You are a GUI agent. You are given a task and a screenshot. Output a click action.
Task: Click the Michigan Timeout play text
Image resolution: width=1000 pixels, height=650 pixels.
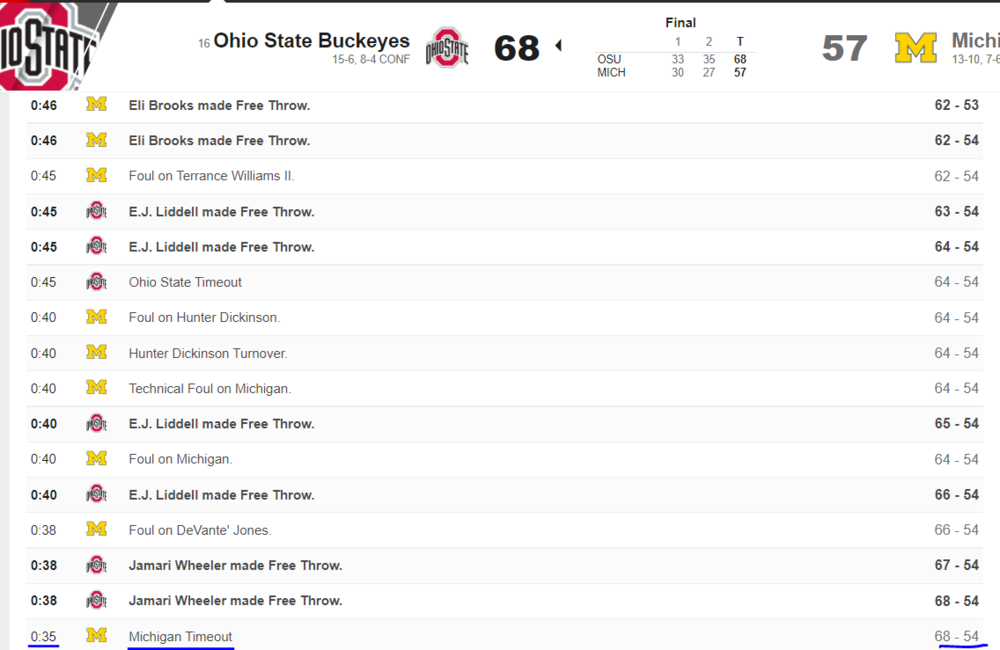point(180,637)
